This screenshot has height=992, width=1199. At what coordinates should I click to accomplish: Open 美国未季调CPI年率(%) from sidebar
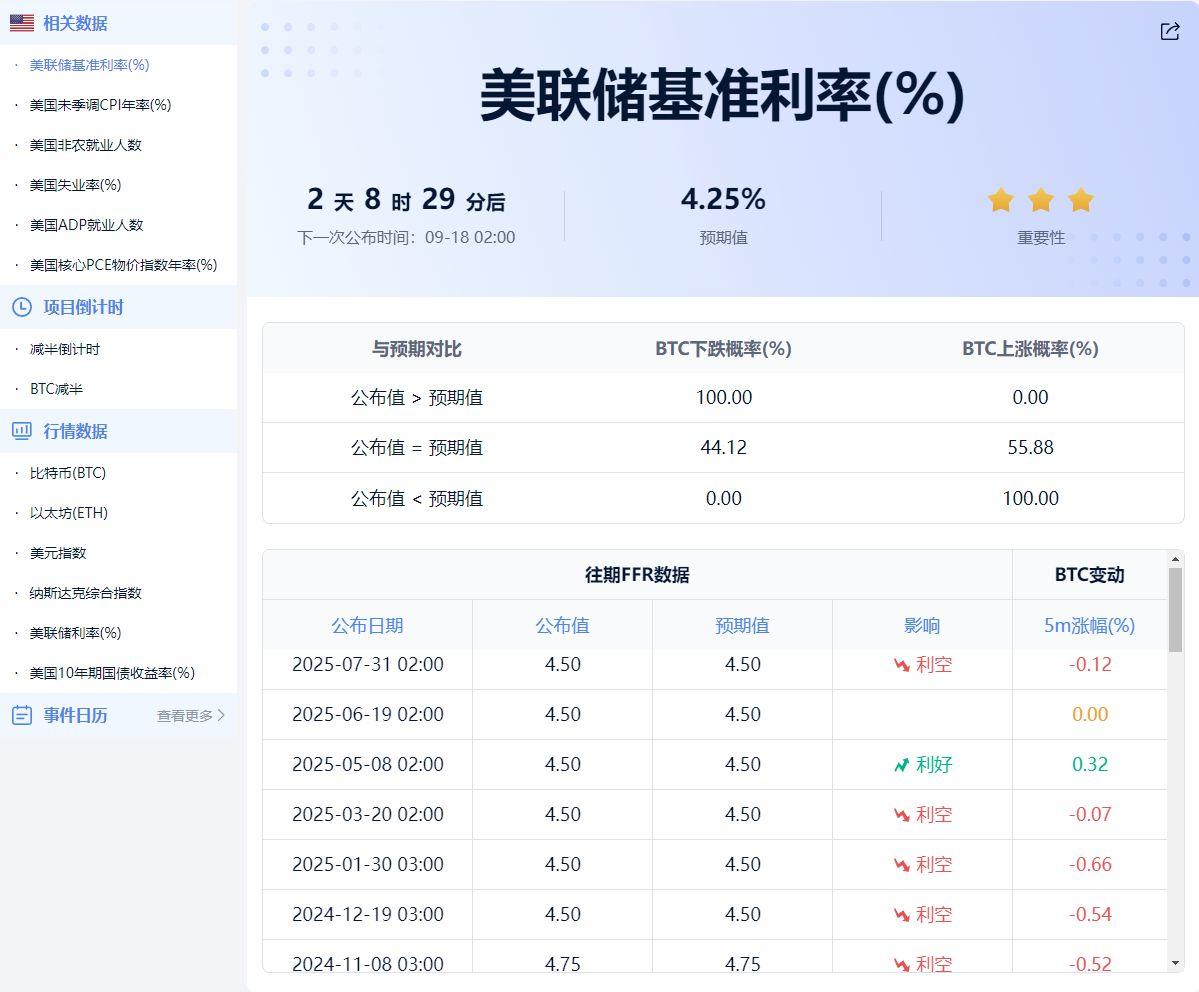100,105
